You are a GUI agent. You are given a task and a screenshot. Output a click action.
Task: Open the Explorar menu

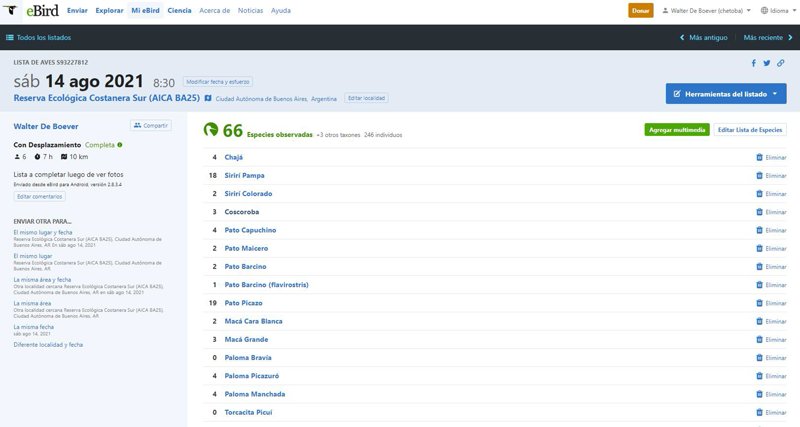click(x=109, y=11)
